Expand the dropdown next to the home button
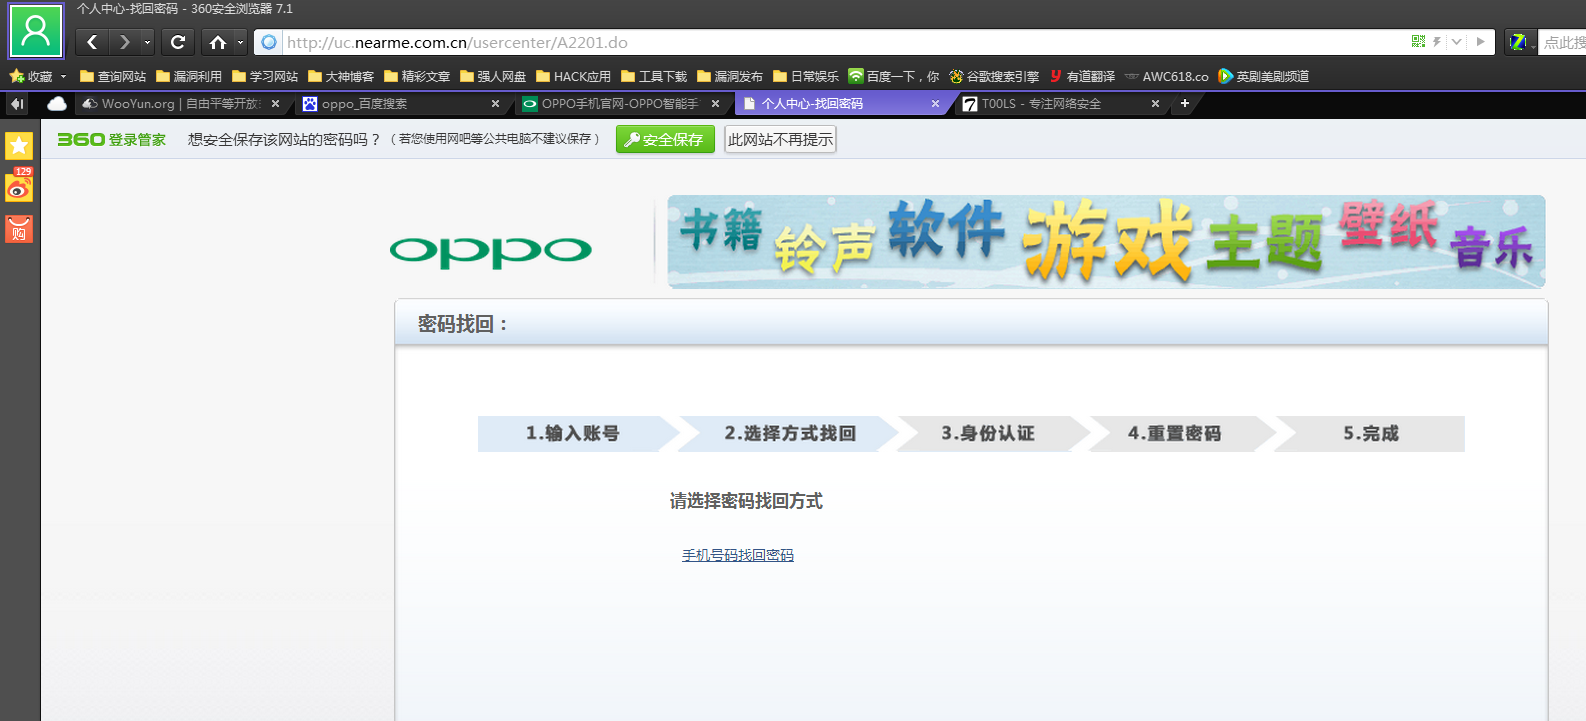The image size is (1586, 721). pyautogui.click(x=240, y=42)
